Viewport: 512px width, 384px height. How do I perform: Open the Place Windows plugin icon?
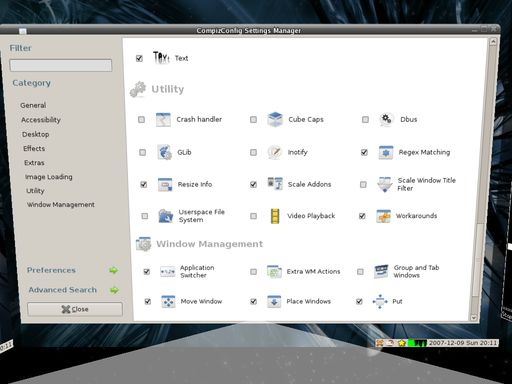tap(274, 302)
